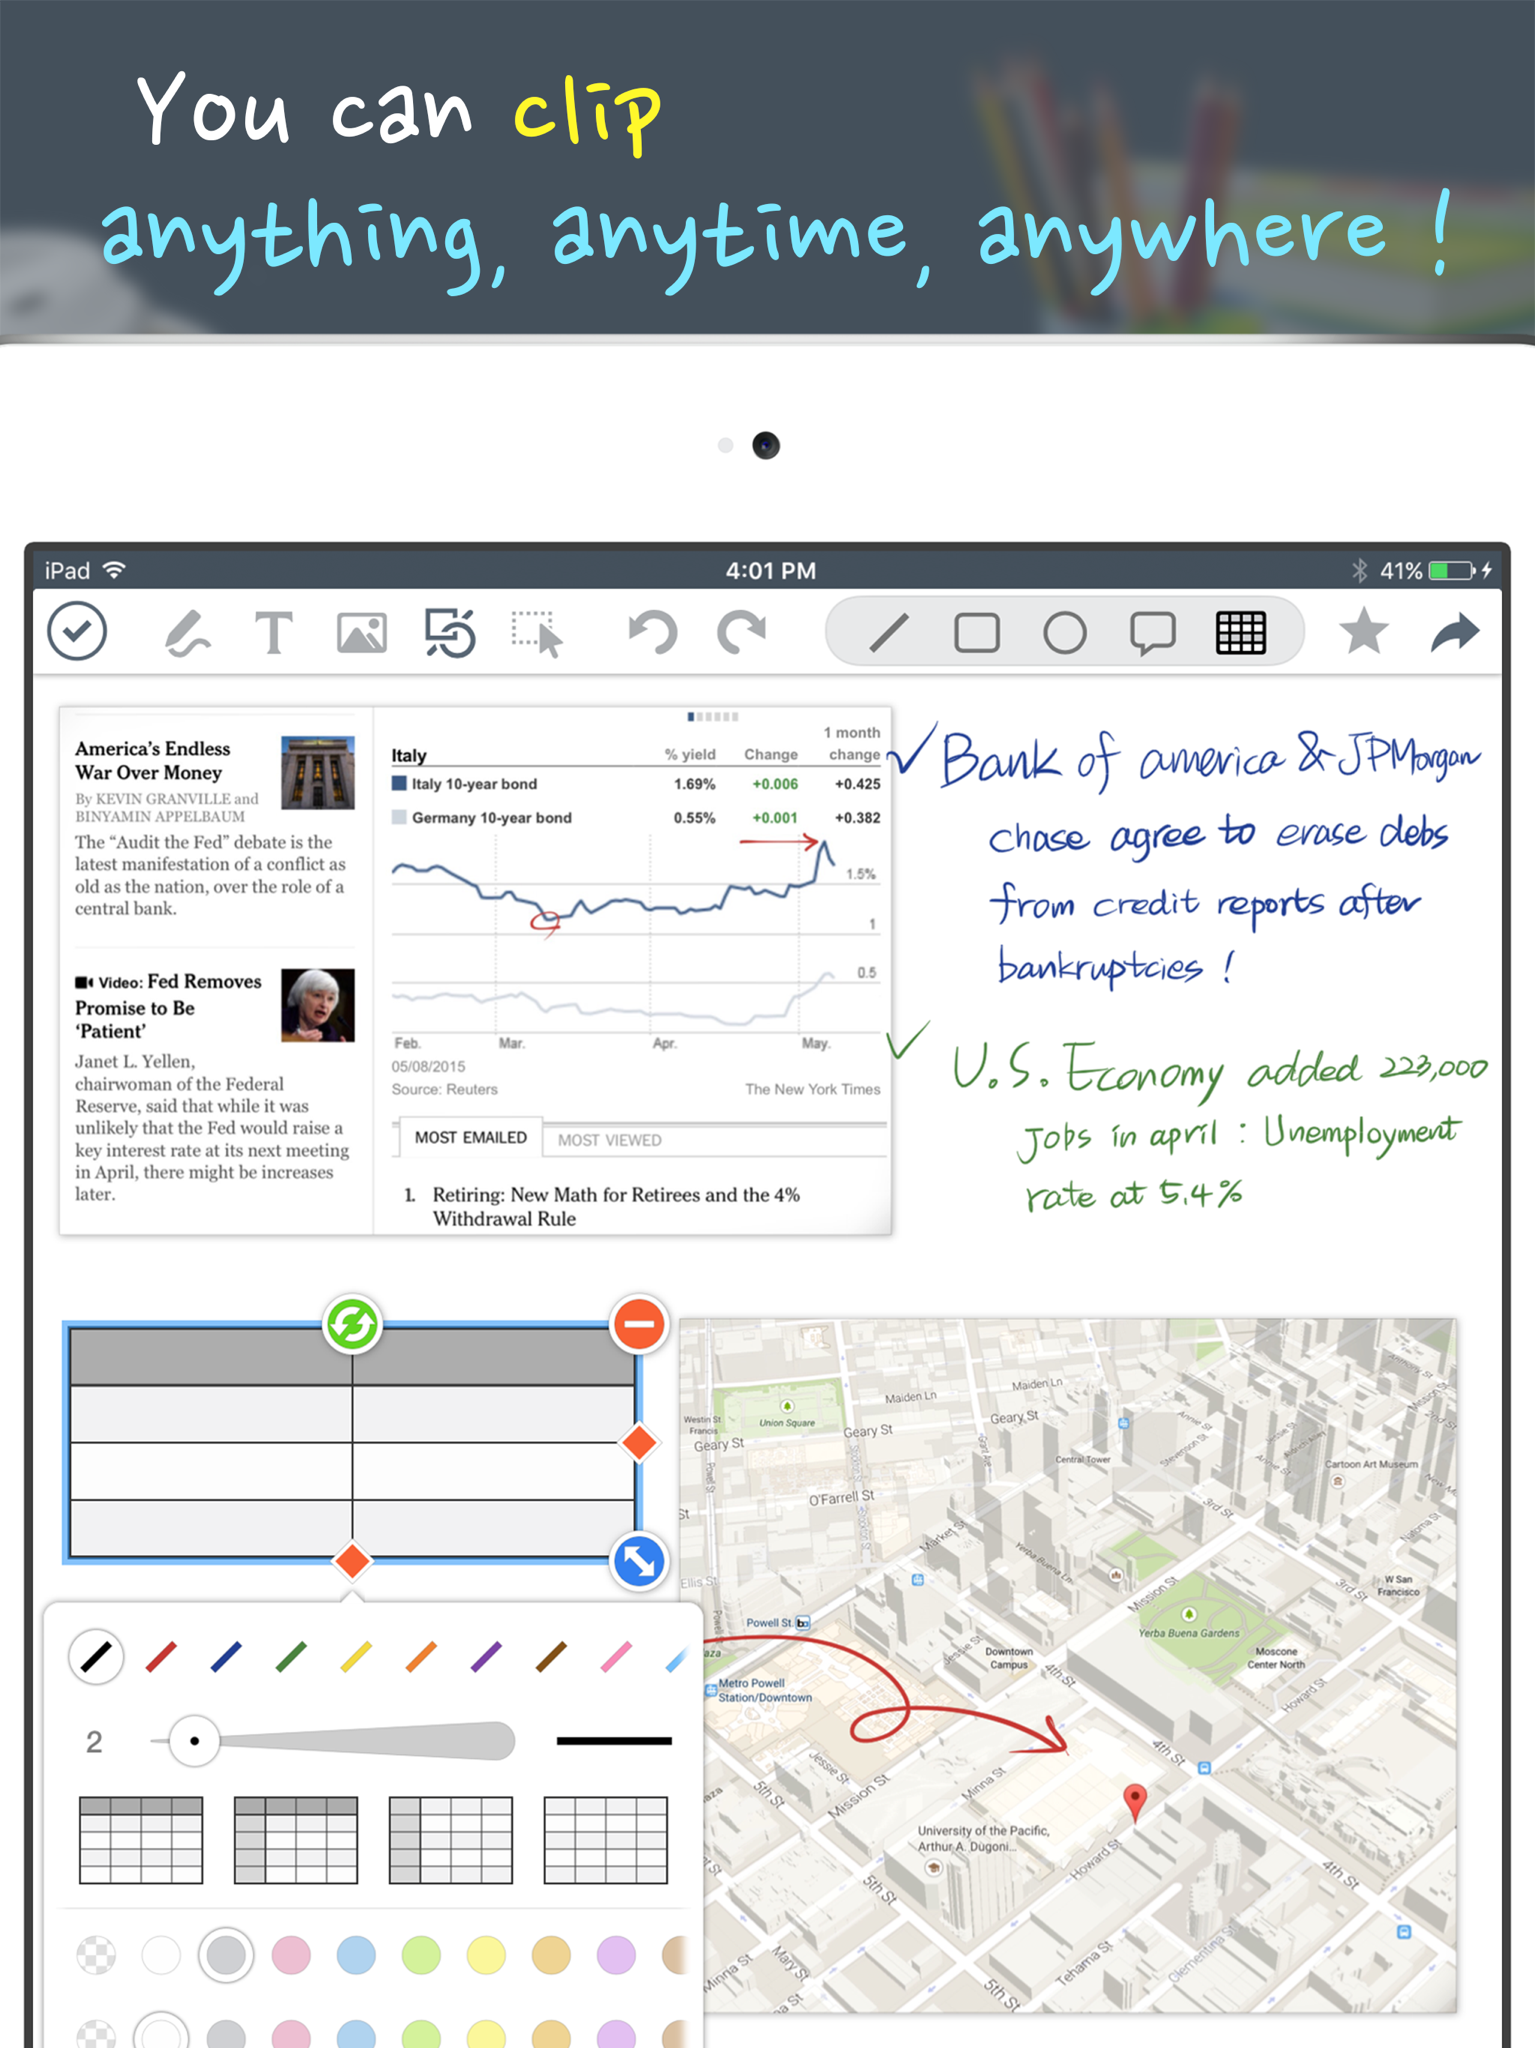
Task: Tap the share arrow icon
Action: [1455, 632]
